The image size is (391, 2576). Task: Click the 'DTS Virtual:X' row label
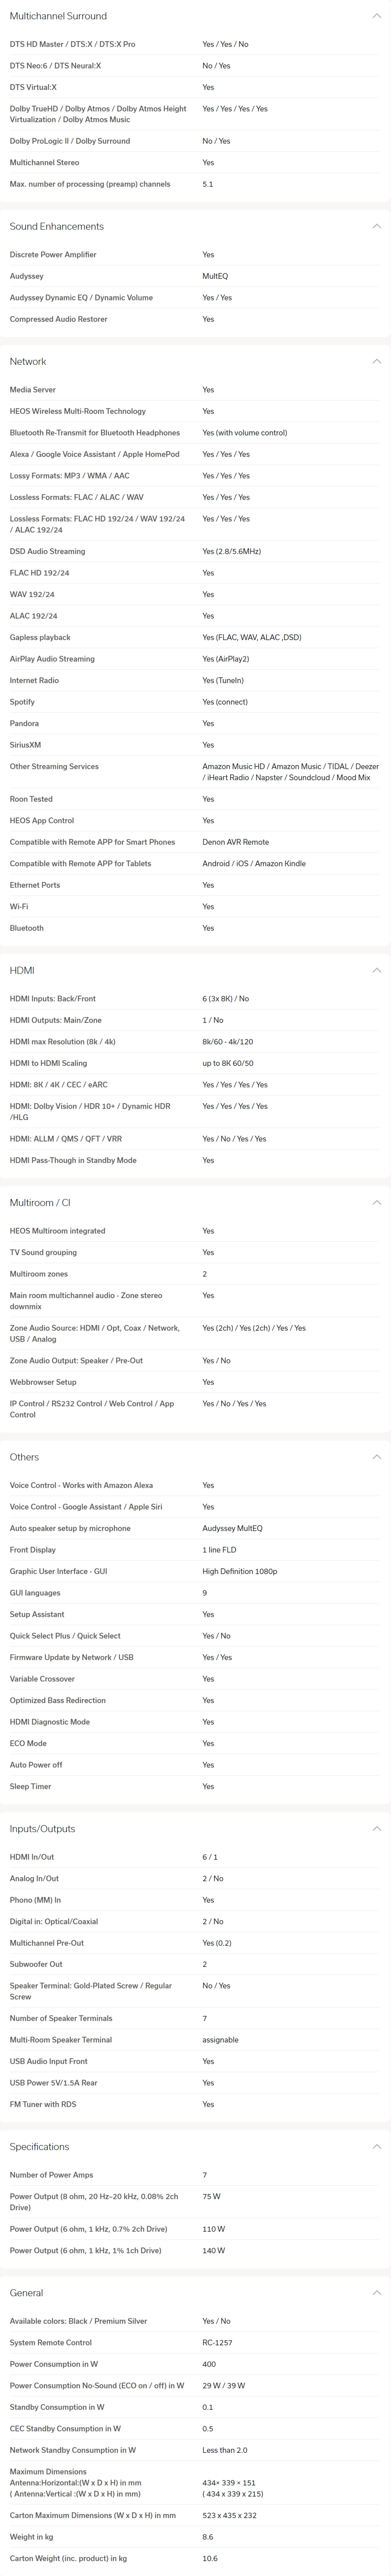pyautogui.click(x=33, y=87)
